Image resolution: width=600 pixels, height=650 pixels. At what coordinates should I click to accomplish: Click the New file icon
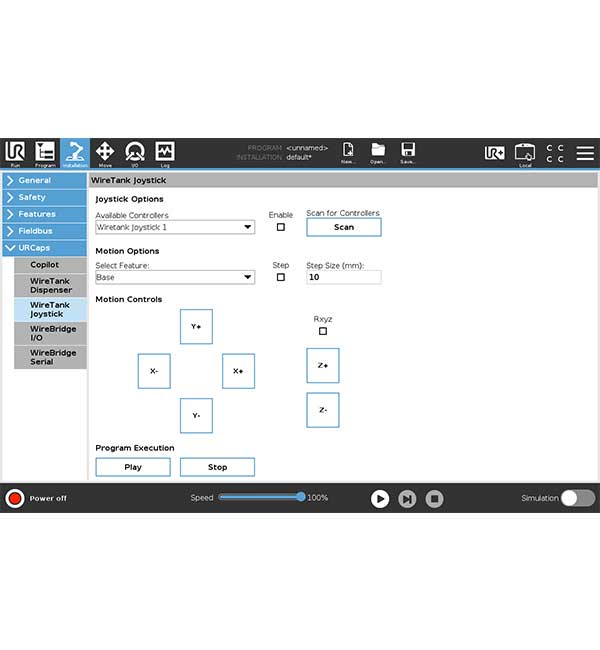pyautogui.click(x=348, y=152)
